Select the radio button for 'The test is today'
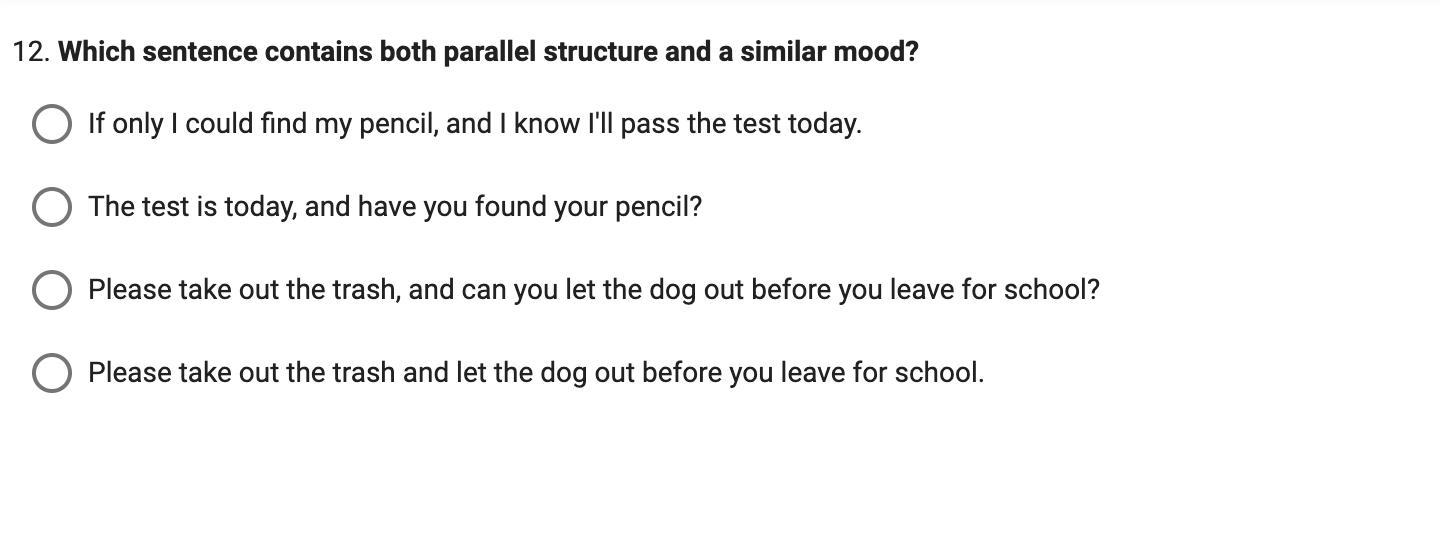The height and width of the screenshot is (534, 1440). (x=52, y=207)
